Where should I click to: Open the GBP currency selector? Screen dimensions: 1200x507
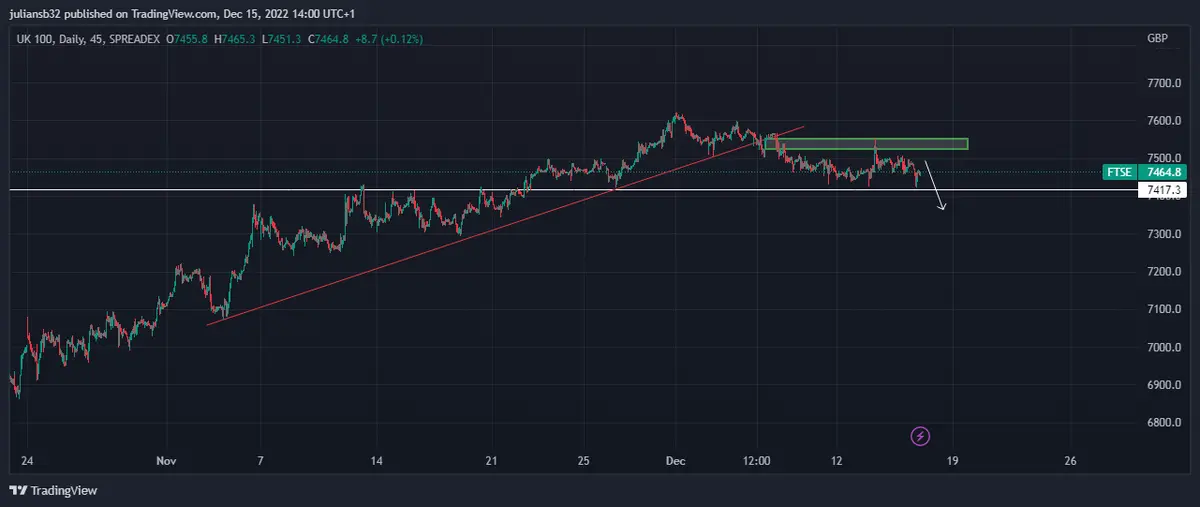coord(1157,37)
